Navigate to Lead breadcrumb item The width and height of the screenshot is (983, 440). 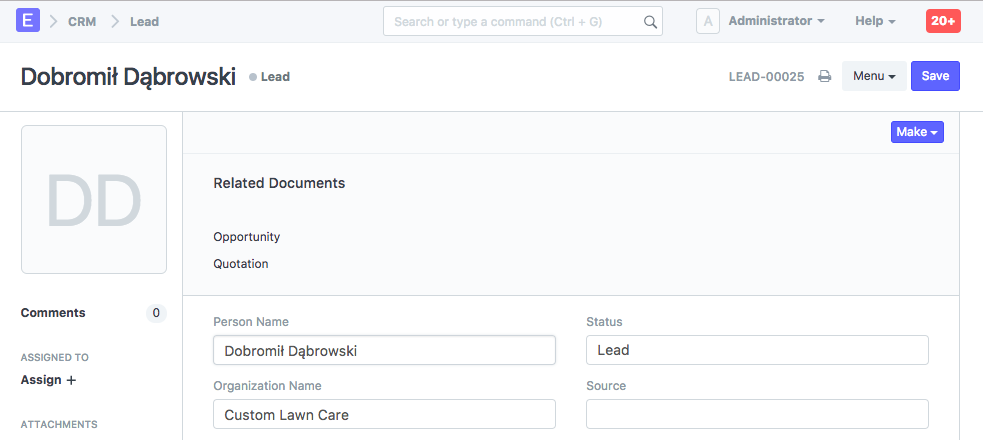144,21
